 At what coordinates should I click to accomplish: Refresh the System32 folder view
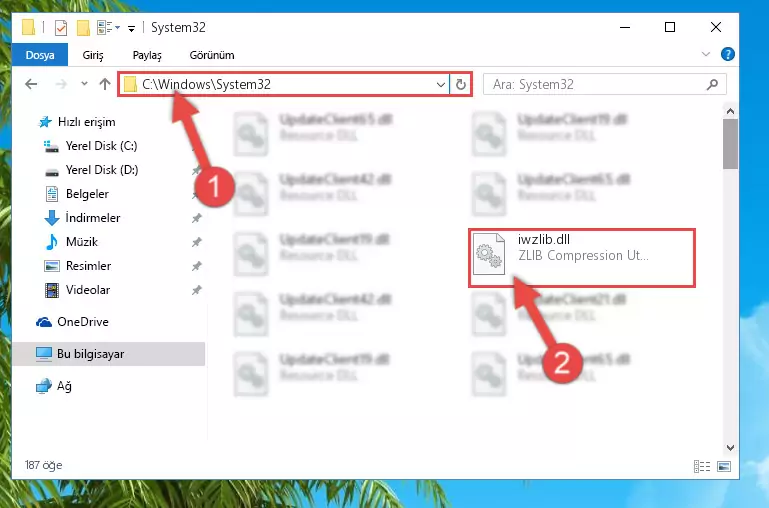[461, 84]
